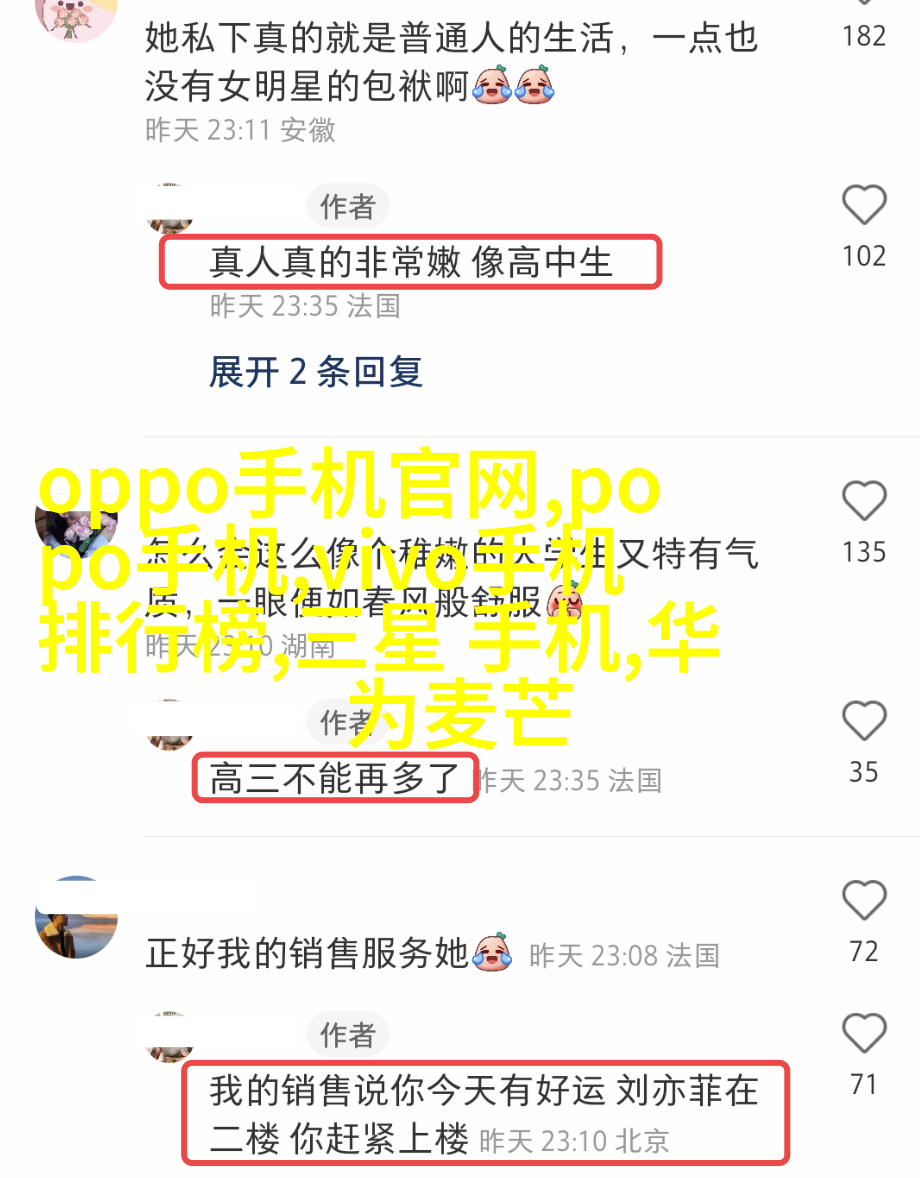Select the comment 真人真的非常嫩 像高中生
The height and width of the screenshot is (1178, 920).
(410, 262)
